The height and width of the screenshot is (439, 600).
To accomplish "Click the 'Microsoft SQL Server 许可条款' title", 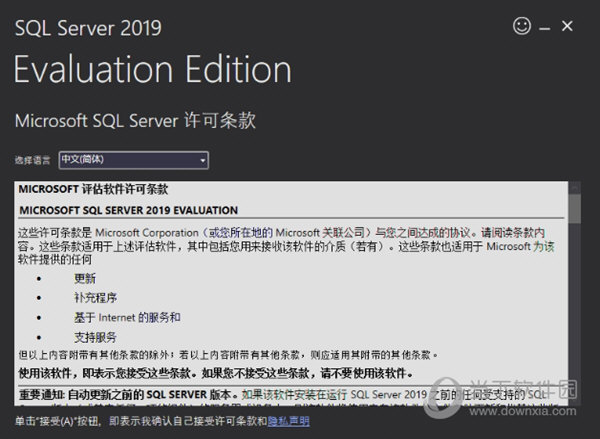I will point(135,120).
